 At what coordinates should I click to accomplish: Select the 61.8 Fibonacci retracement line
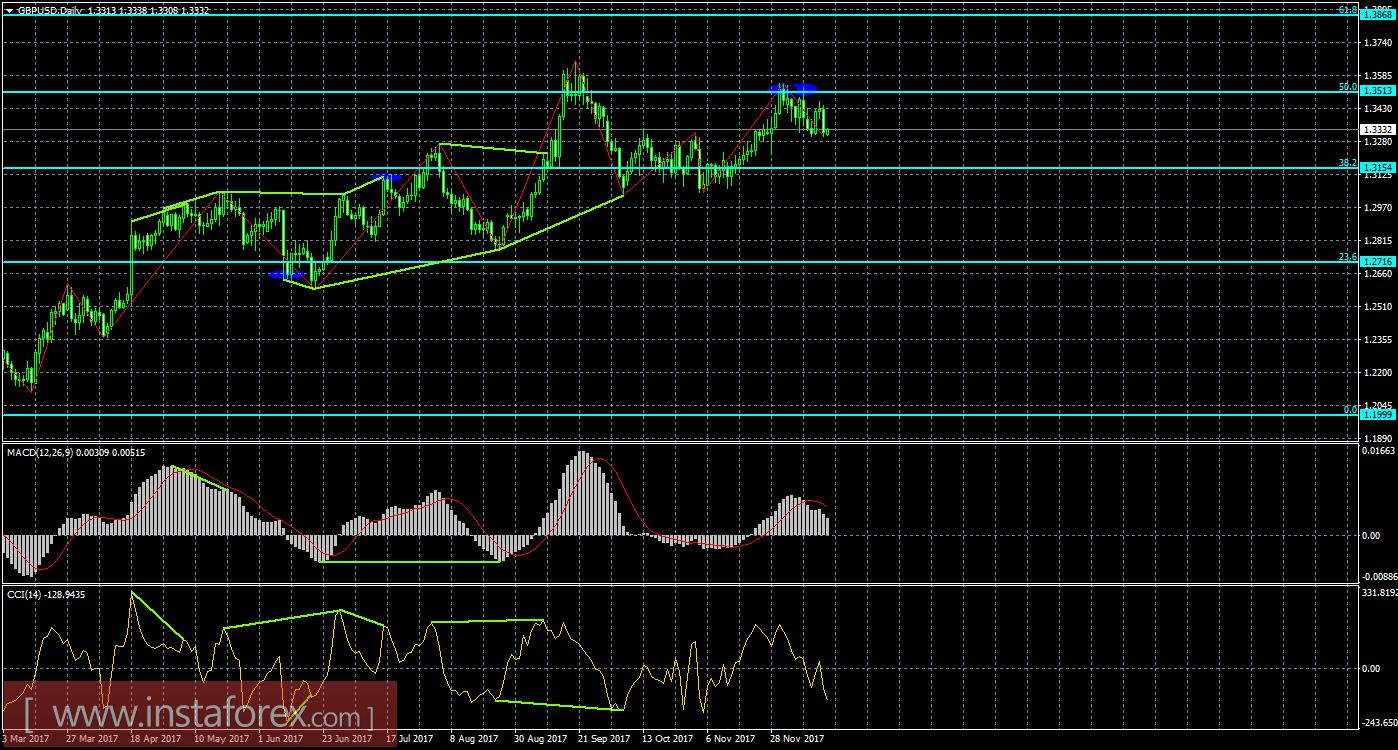coord(700,16)
